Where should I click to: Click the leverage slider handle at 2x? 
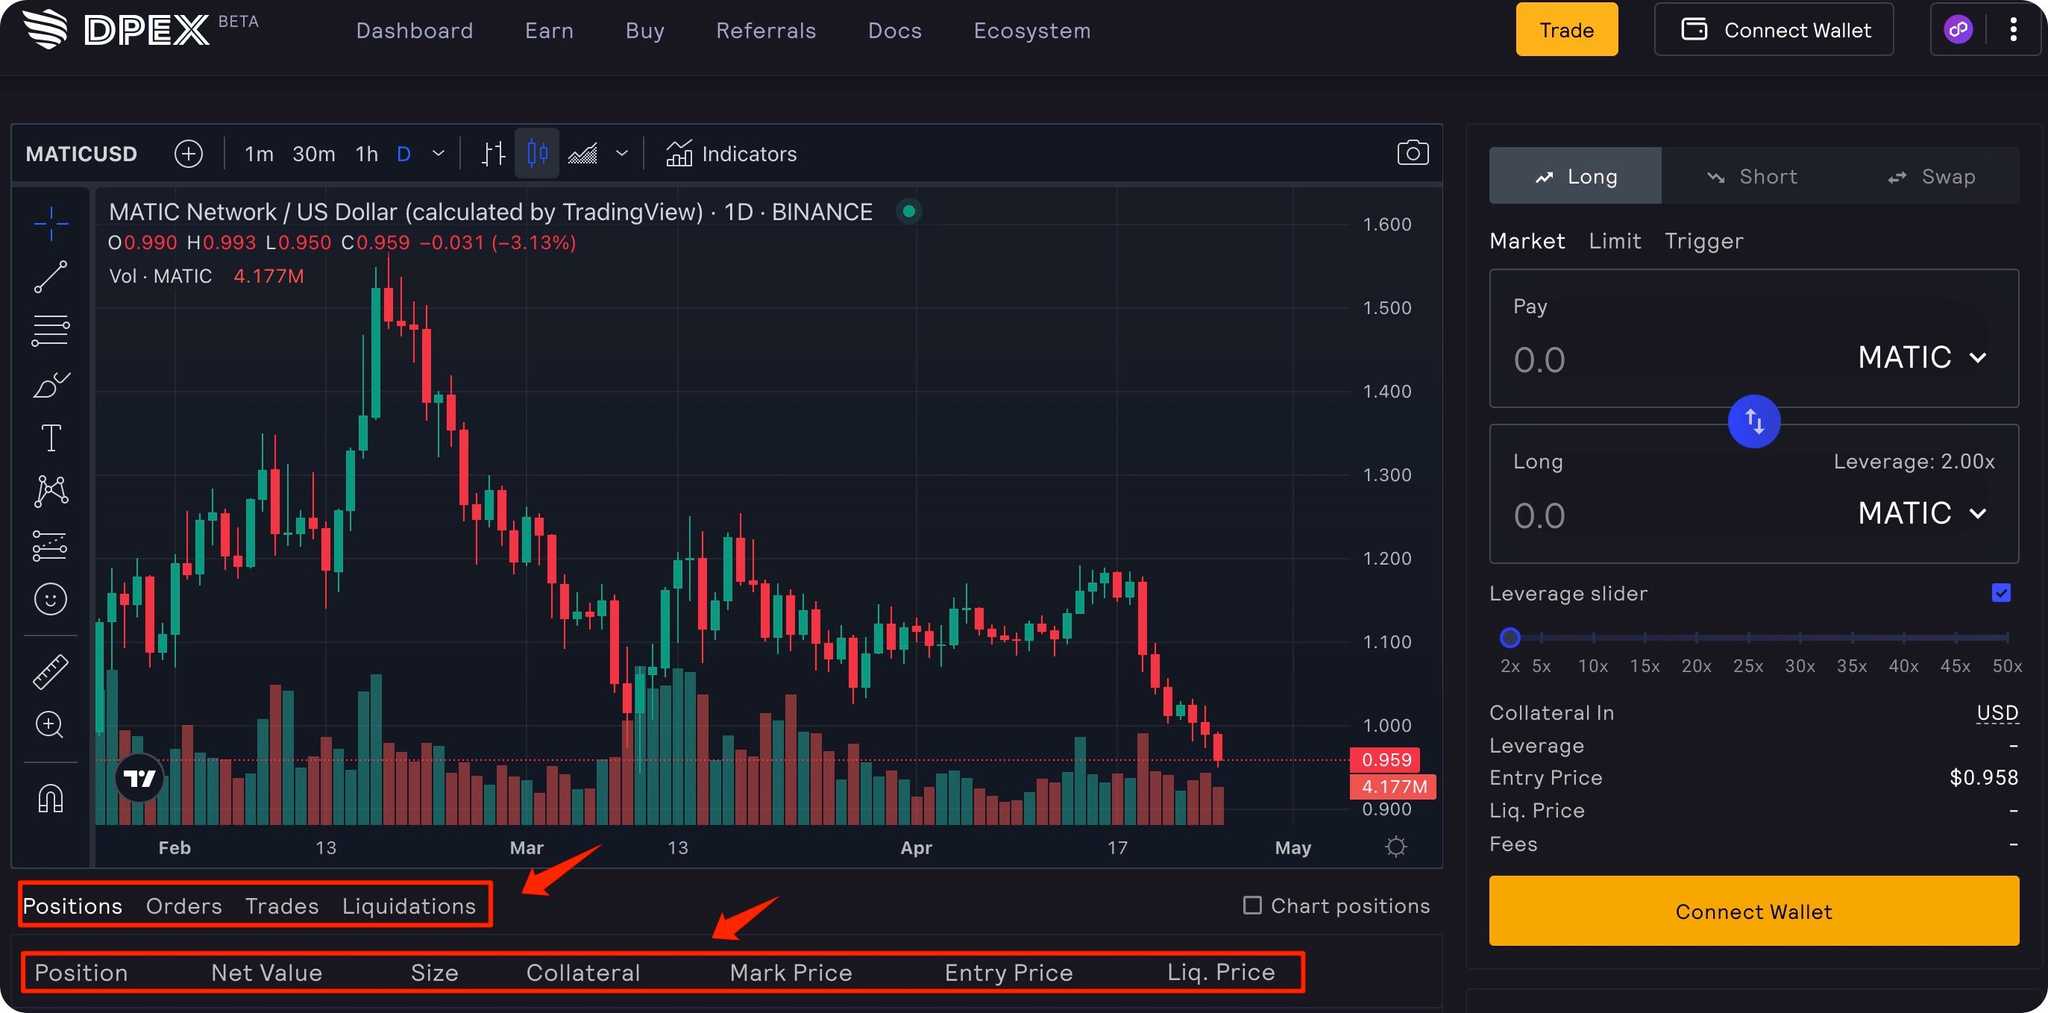coord(1510,638)
